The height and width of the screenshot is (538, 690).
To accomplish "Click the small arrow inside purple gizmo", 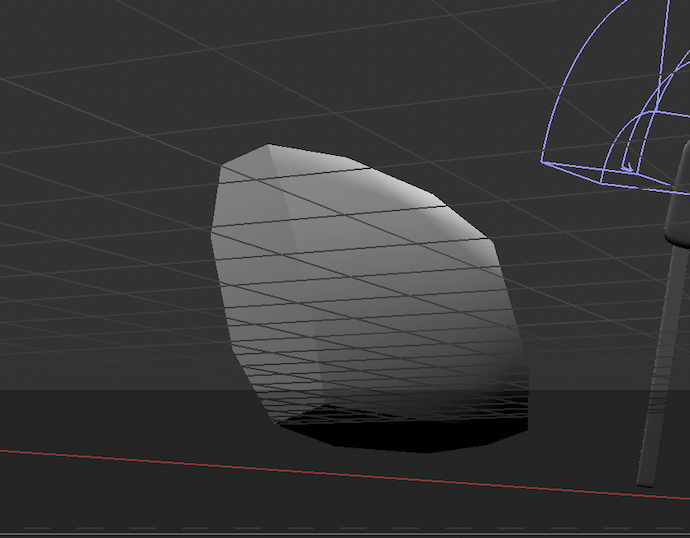I will click(627, 162).
